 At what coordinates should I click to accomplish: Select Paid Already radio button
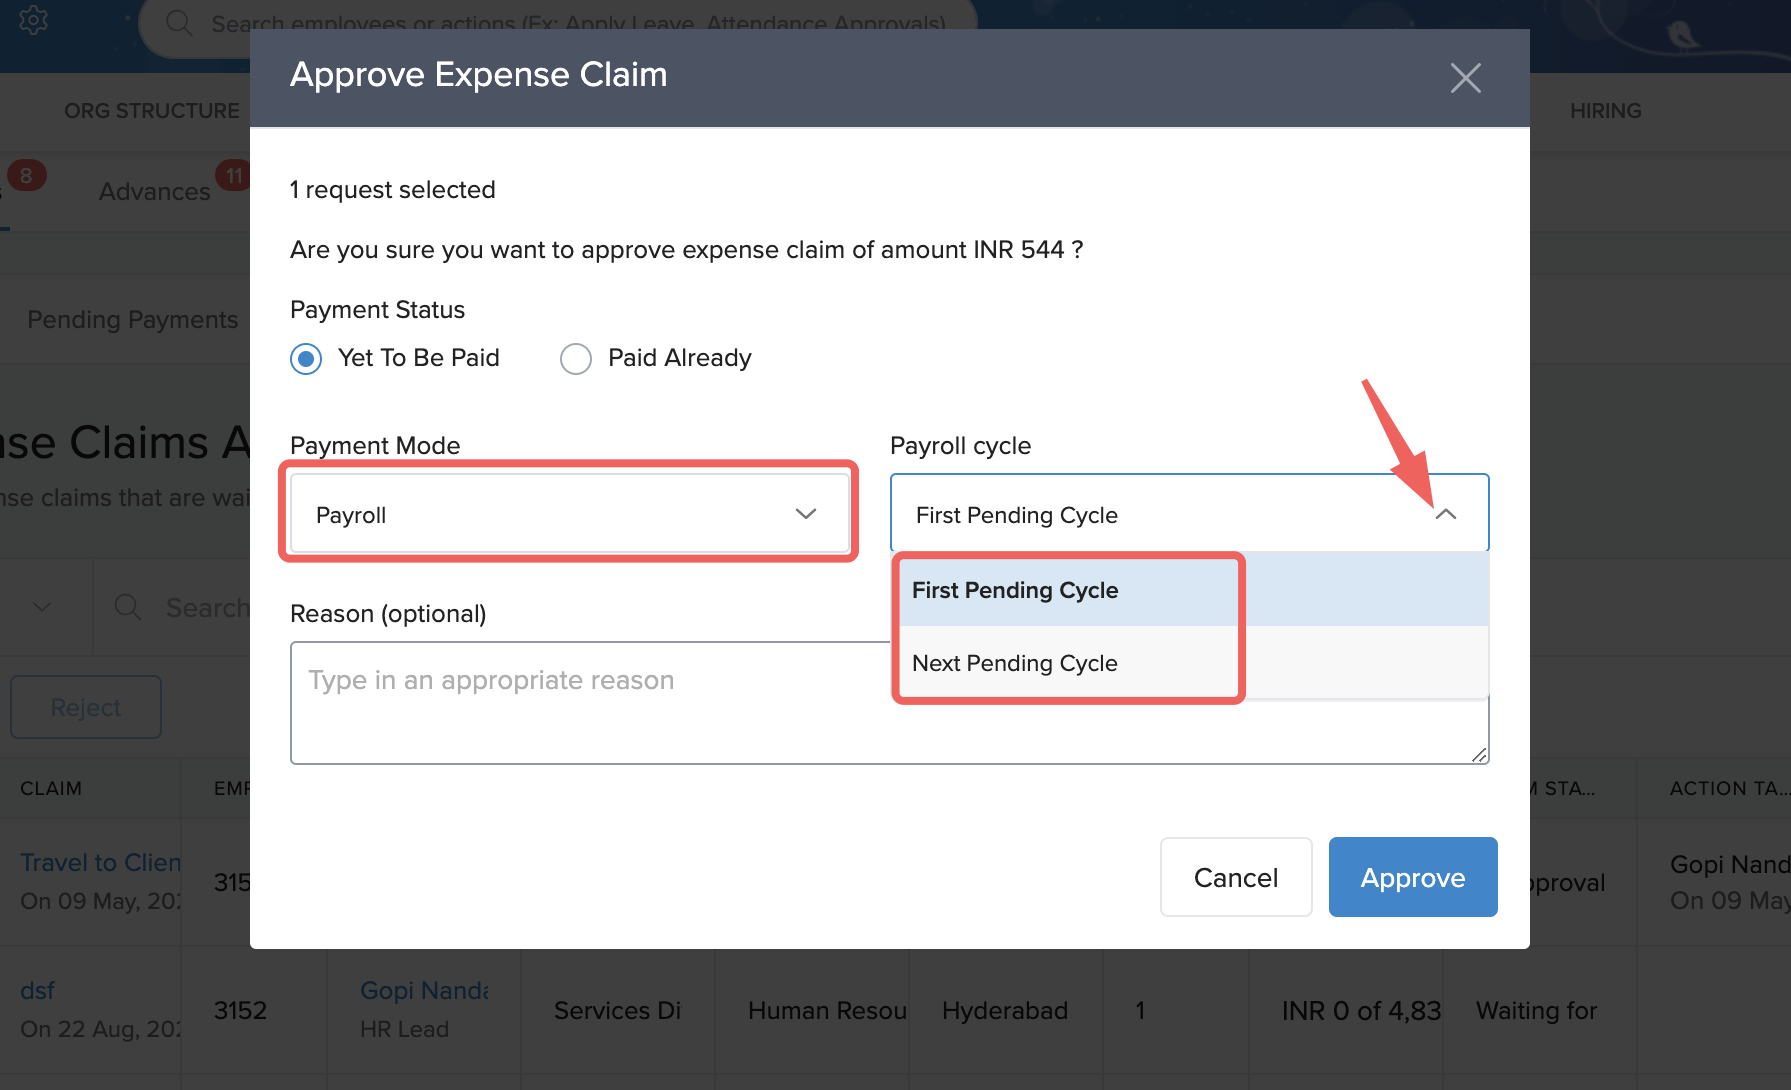point(576,358)
